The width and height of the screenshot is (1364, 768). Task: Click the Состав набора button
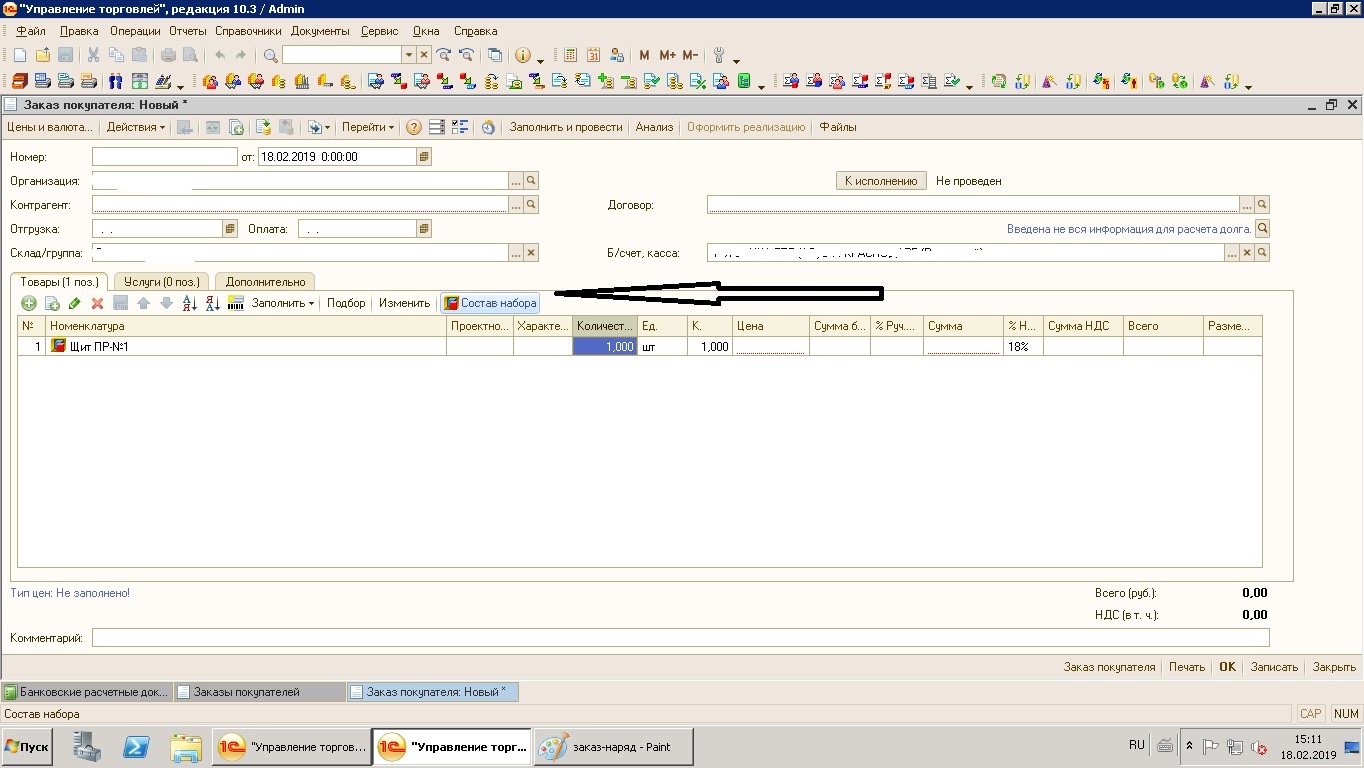tap(490, 303)
